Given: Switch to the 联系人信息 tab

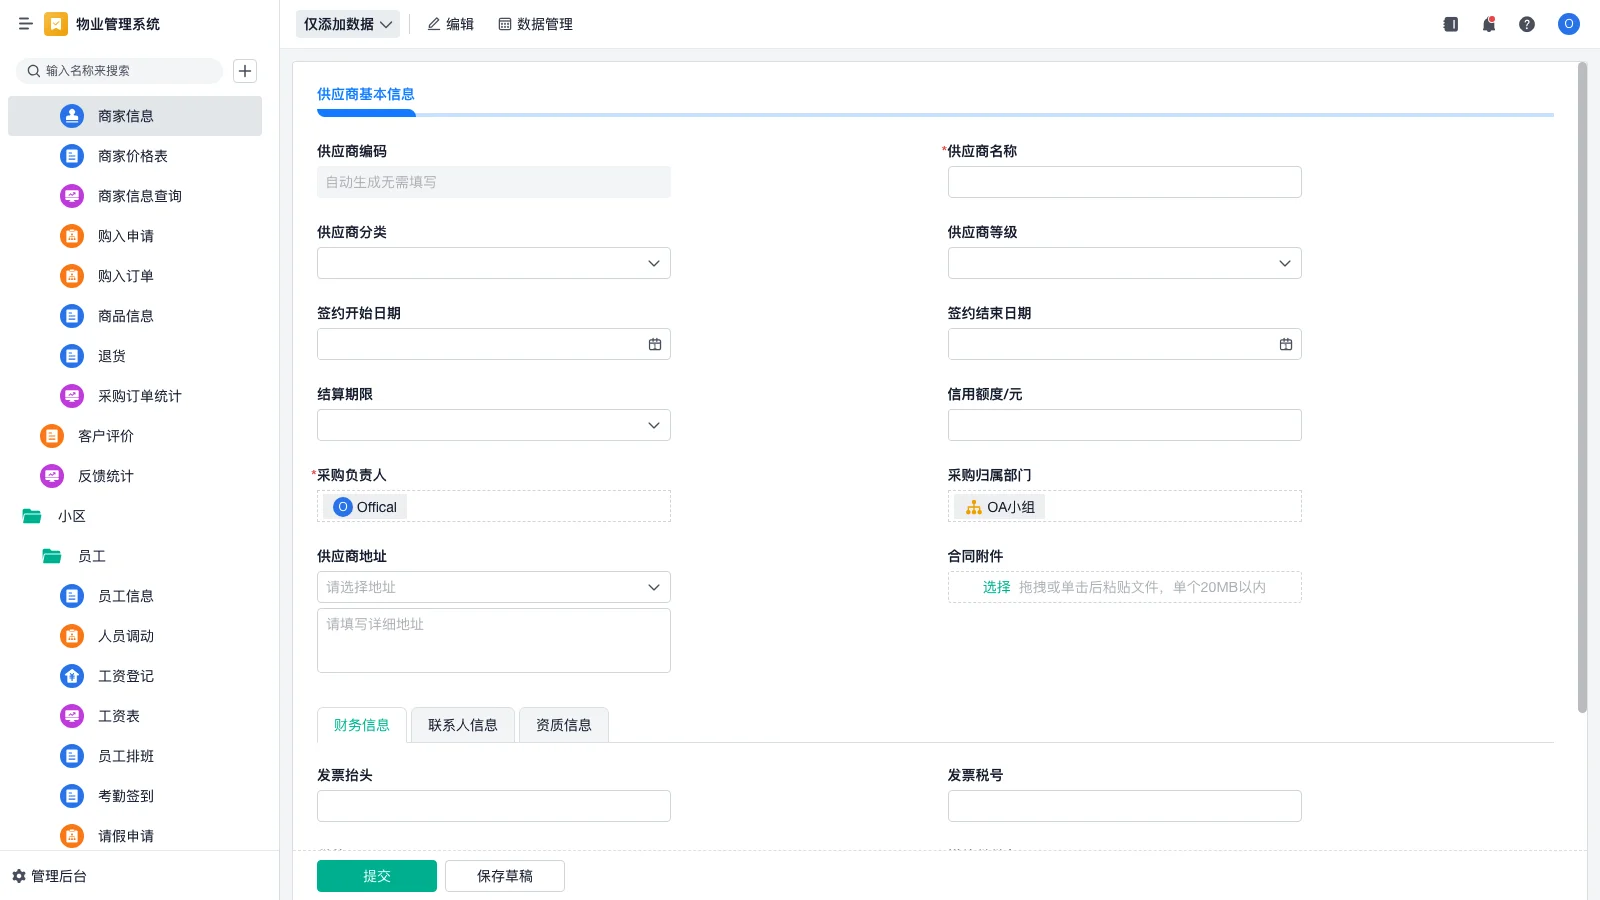Looking at the screenshot, I should point(462,725).
